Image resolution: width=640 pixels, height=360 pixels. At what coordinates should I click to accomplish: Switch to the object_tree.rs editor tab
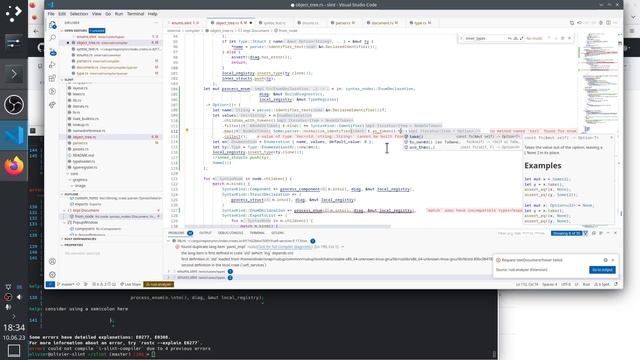pyautogui.click(x=231, y=23)
